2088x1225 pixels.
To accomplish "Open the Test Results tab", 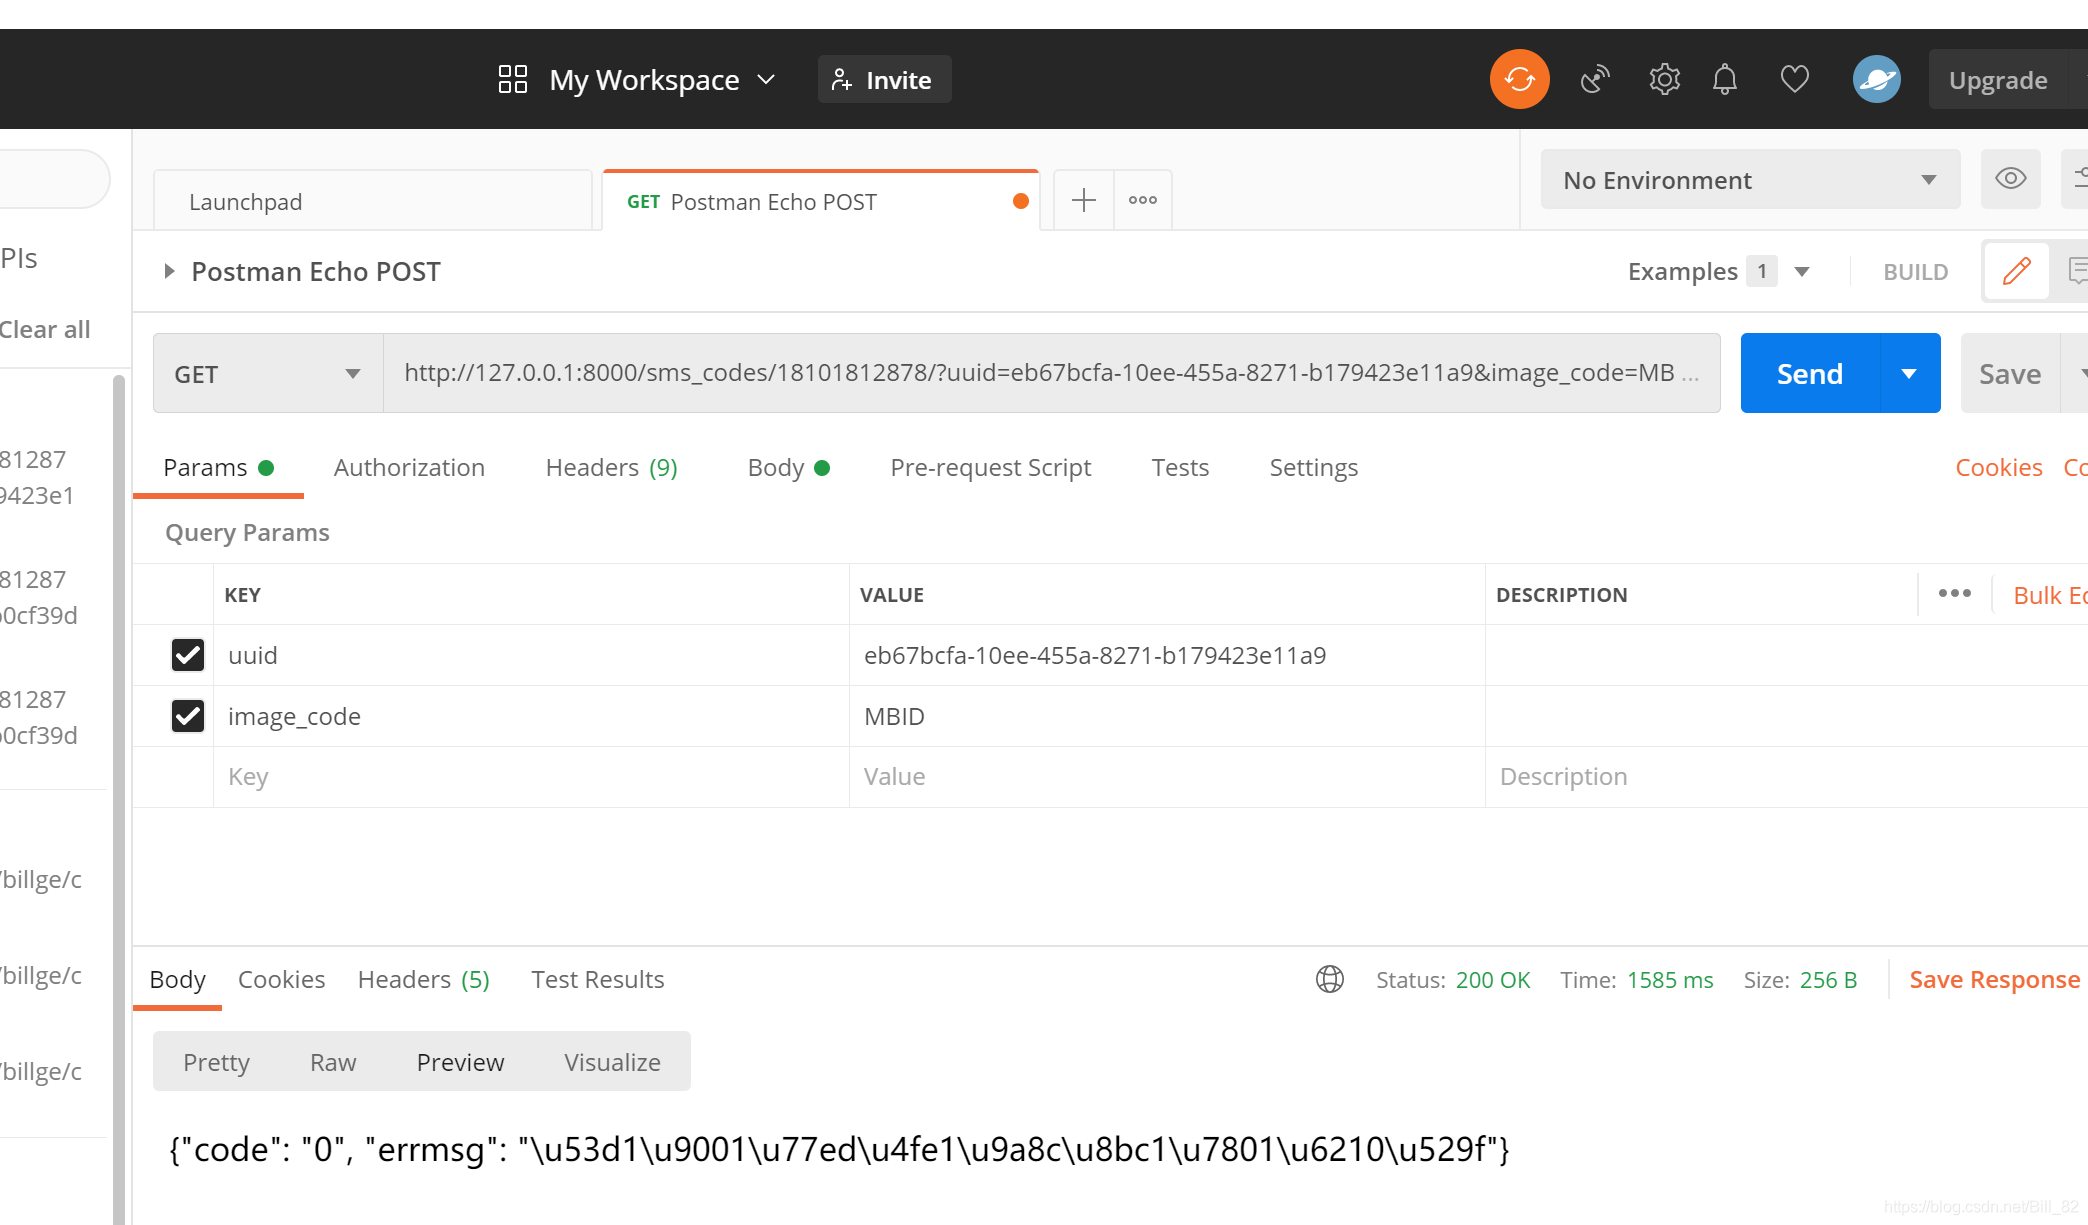I will (x=597, y=979).
